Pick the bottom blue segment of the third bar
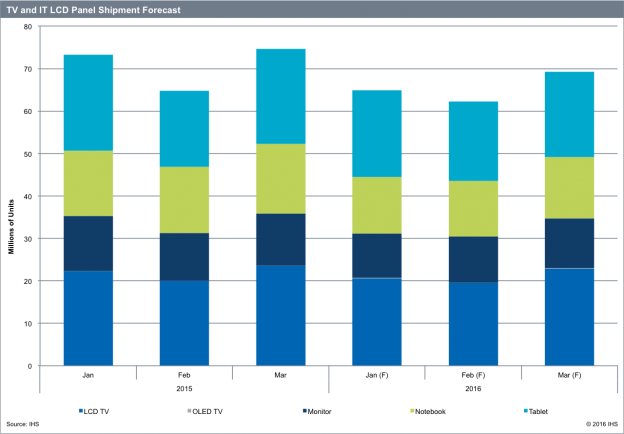 [x=281, y=315]
